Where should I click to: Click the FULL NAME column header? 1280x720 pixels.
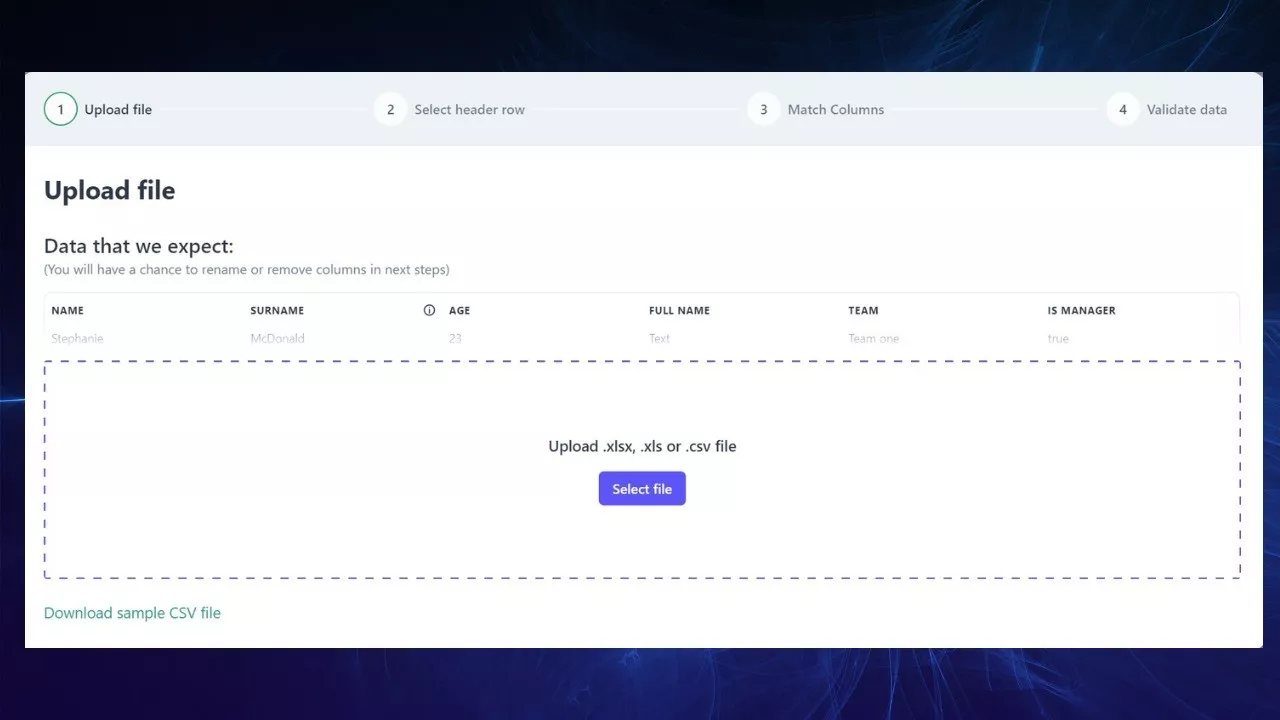click(x=679, y=311)
